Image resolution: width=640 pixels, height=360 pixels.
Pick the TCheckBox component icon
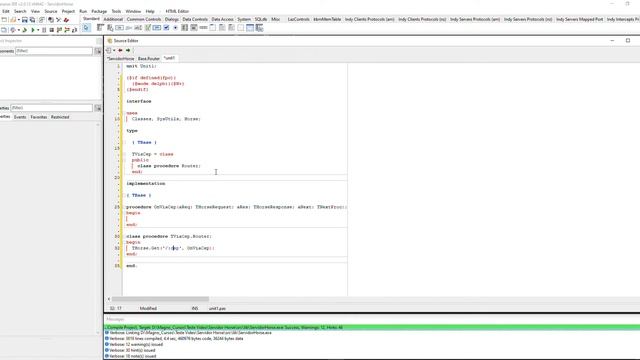tap(166, 28)
